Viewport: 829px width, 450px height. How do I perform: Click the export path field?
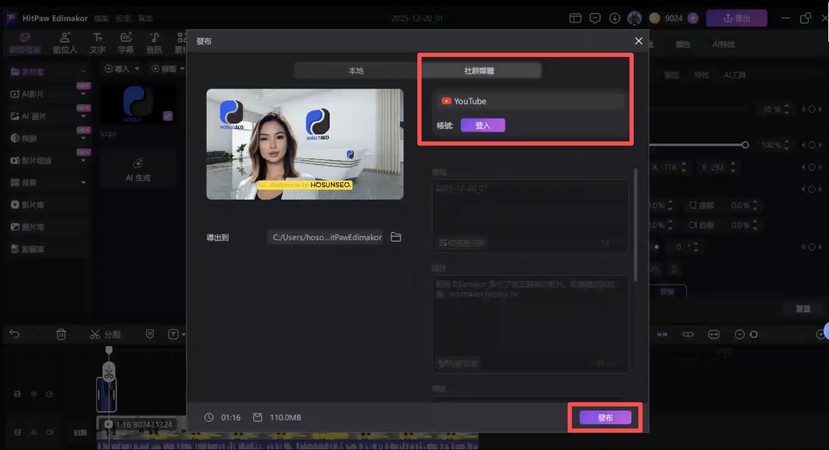tap(326, 237)
